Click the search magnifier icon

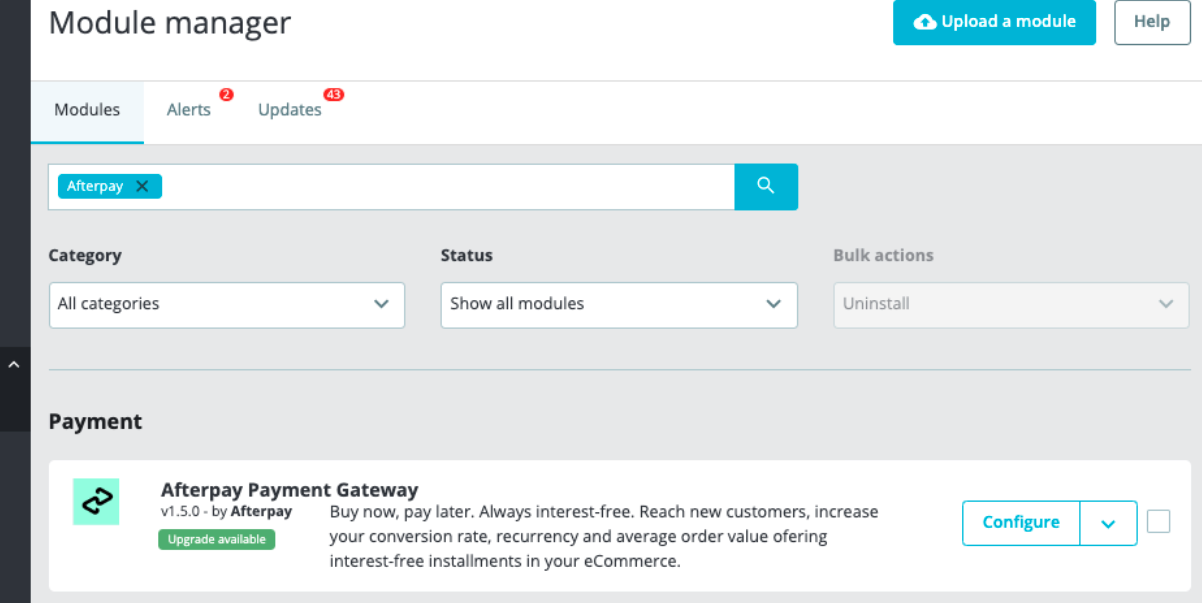coord(766,186)
